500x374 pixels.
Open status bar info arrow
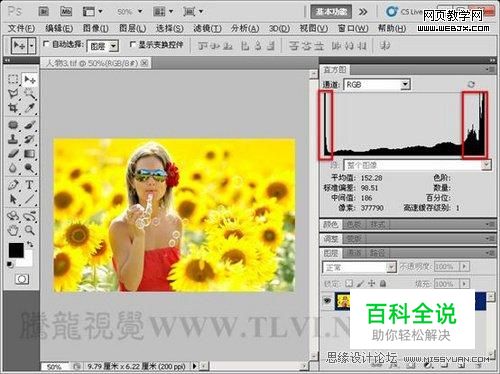[x=194, y=366]
